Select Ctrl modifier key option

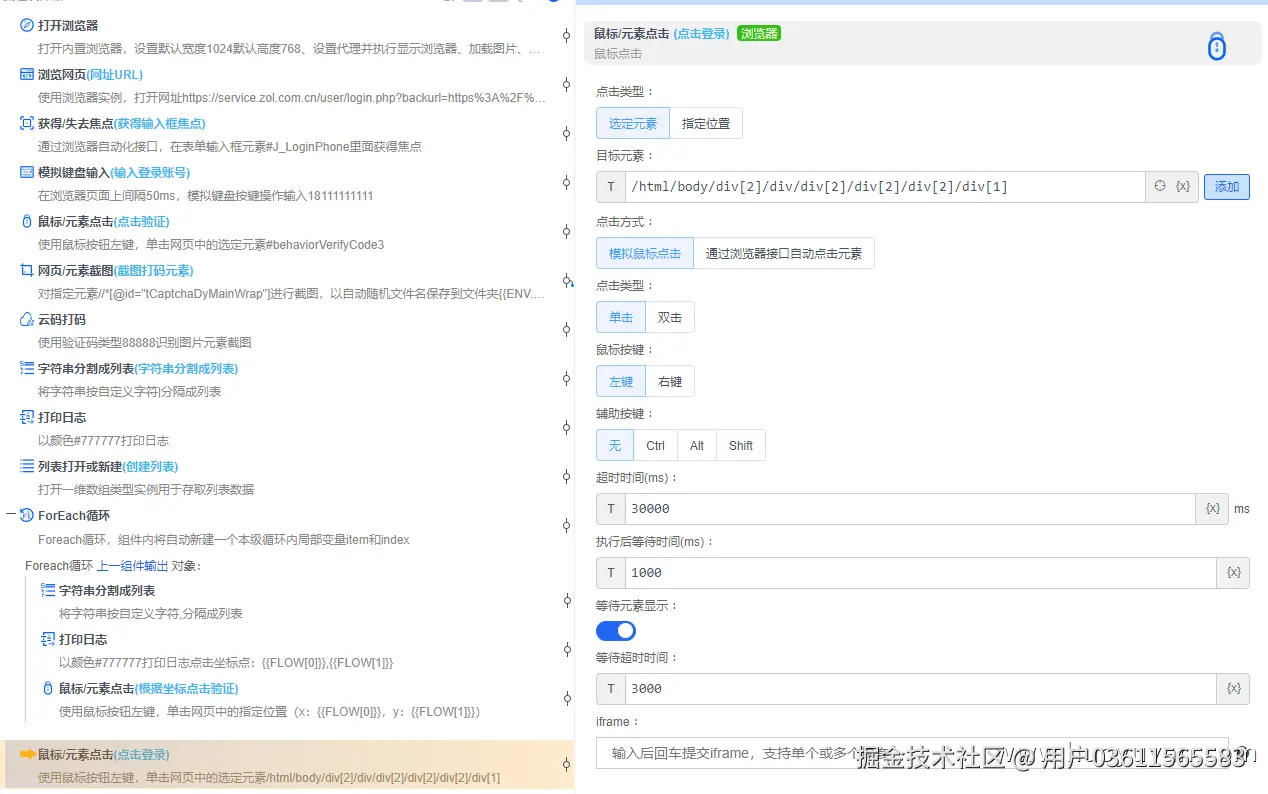pos(656,445)
